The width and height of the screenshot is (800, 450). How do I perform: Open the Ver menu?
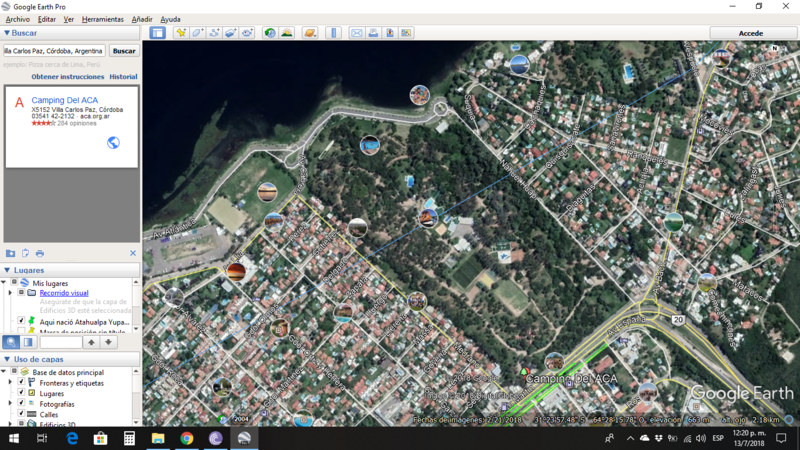pyautogui.click(x=68, y=19)
